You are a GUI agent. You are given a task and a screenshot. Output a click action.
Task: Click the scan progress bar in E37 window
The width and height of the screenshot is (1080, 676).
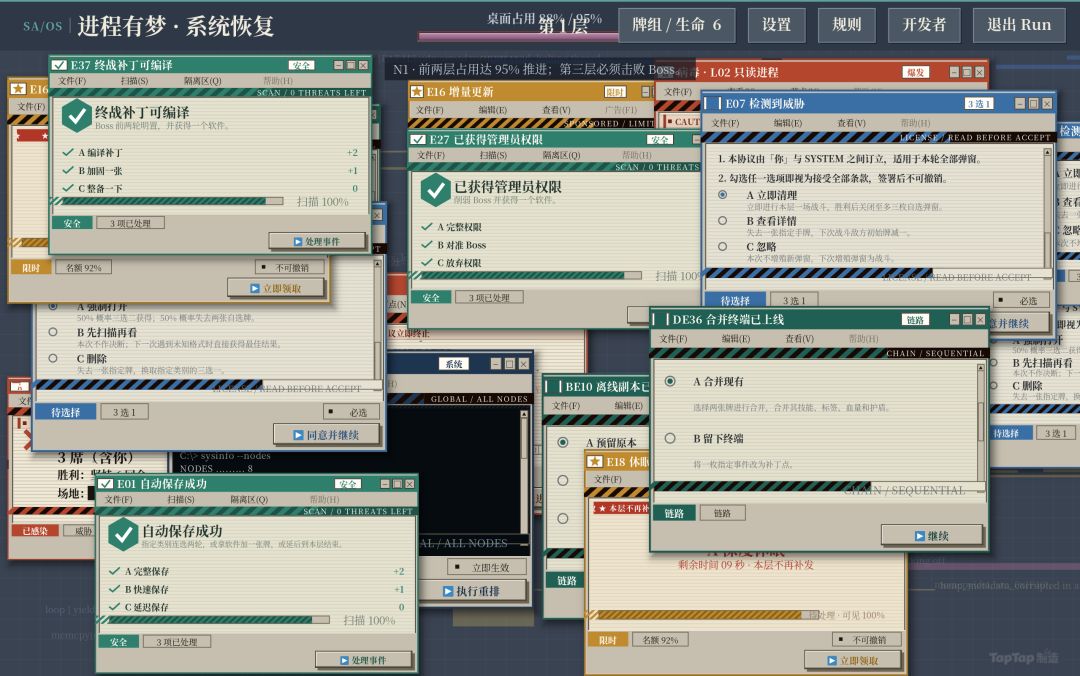coord(169,201)
